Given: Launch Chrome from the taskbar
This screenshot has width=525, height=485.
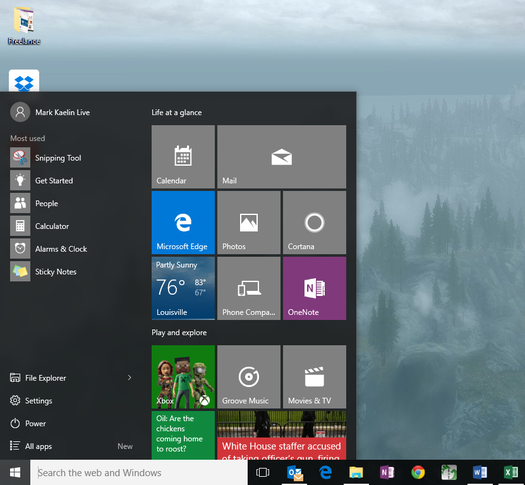Looking at the screenshot, I should [x=418, y=473].
